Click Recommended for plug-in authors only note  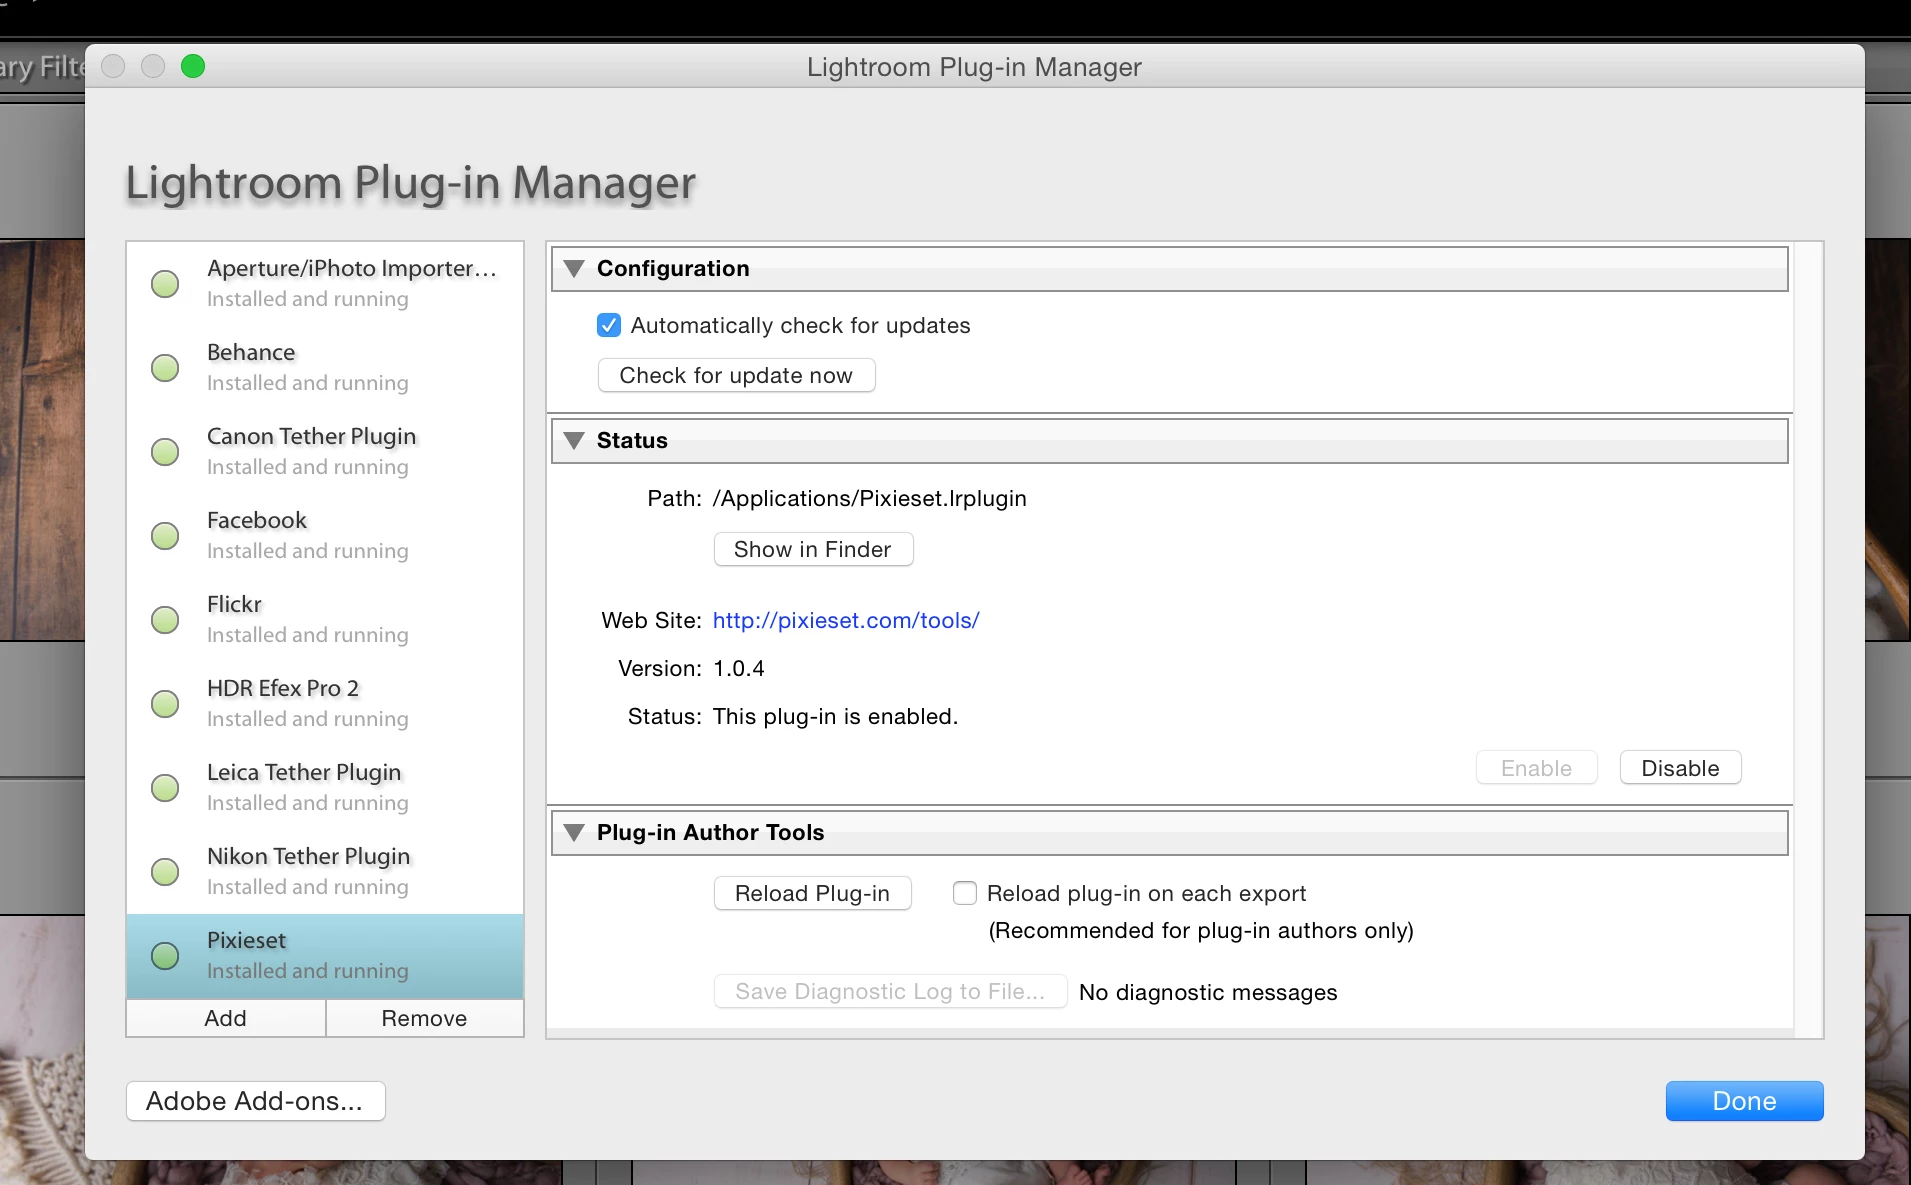click(1201, 930)
